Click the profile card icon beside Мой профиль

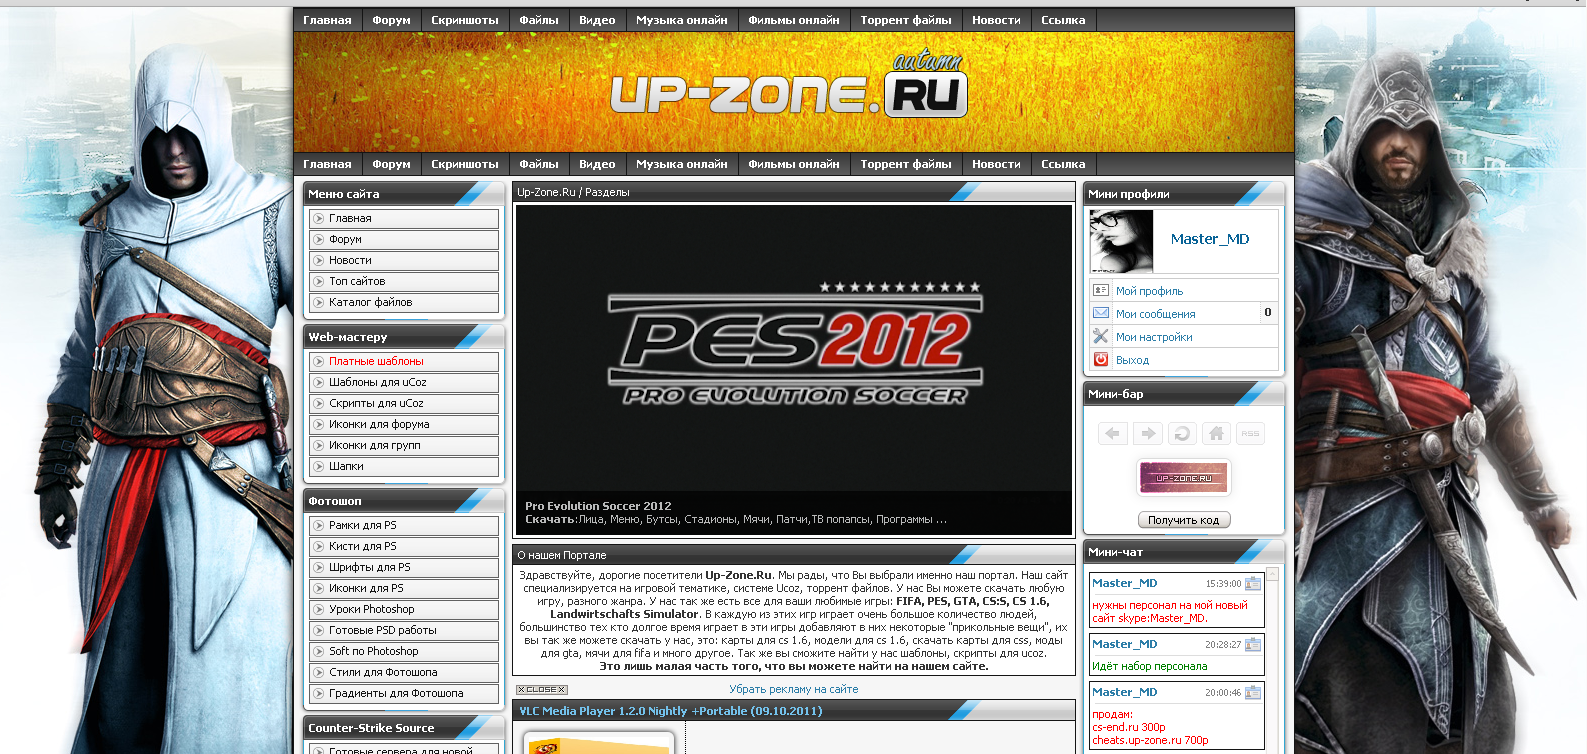click(1101, 290)
